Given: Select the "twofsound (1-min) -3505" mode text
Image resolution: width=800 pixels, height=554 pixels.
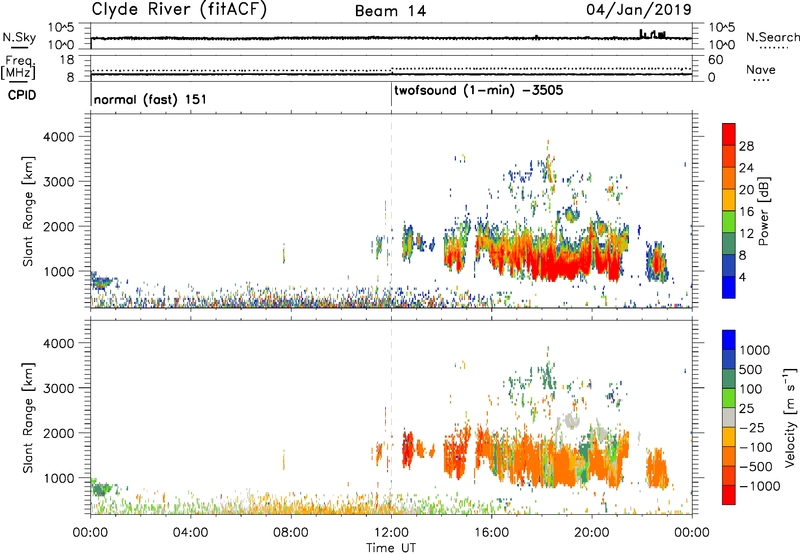Looking at the screenshot, I should (479, 90).
